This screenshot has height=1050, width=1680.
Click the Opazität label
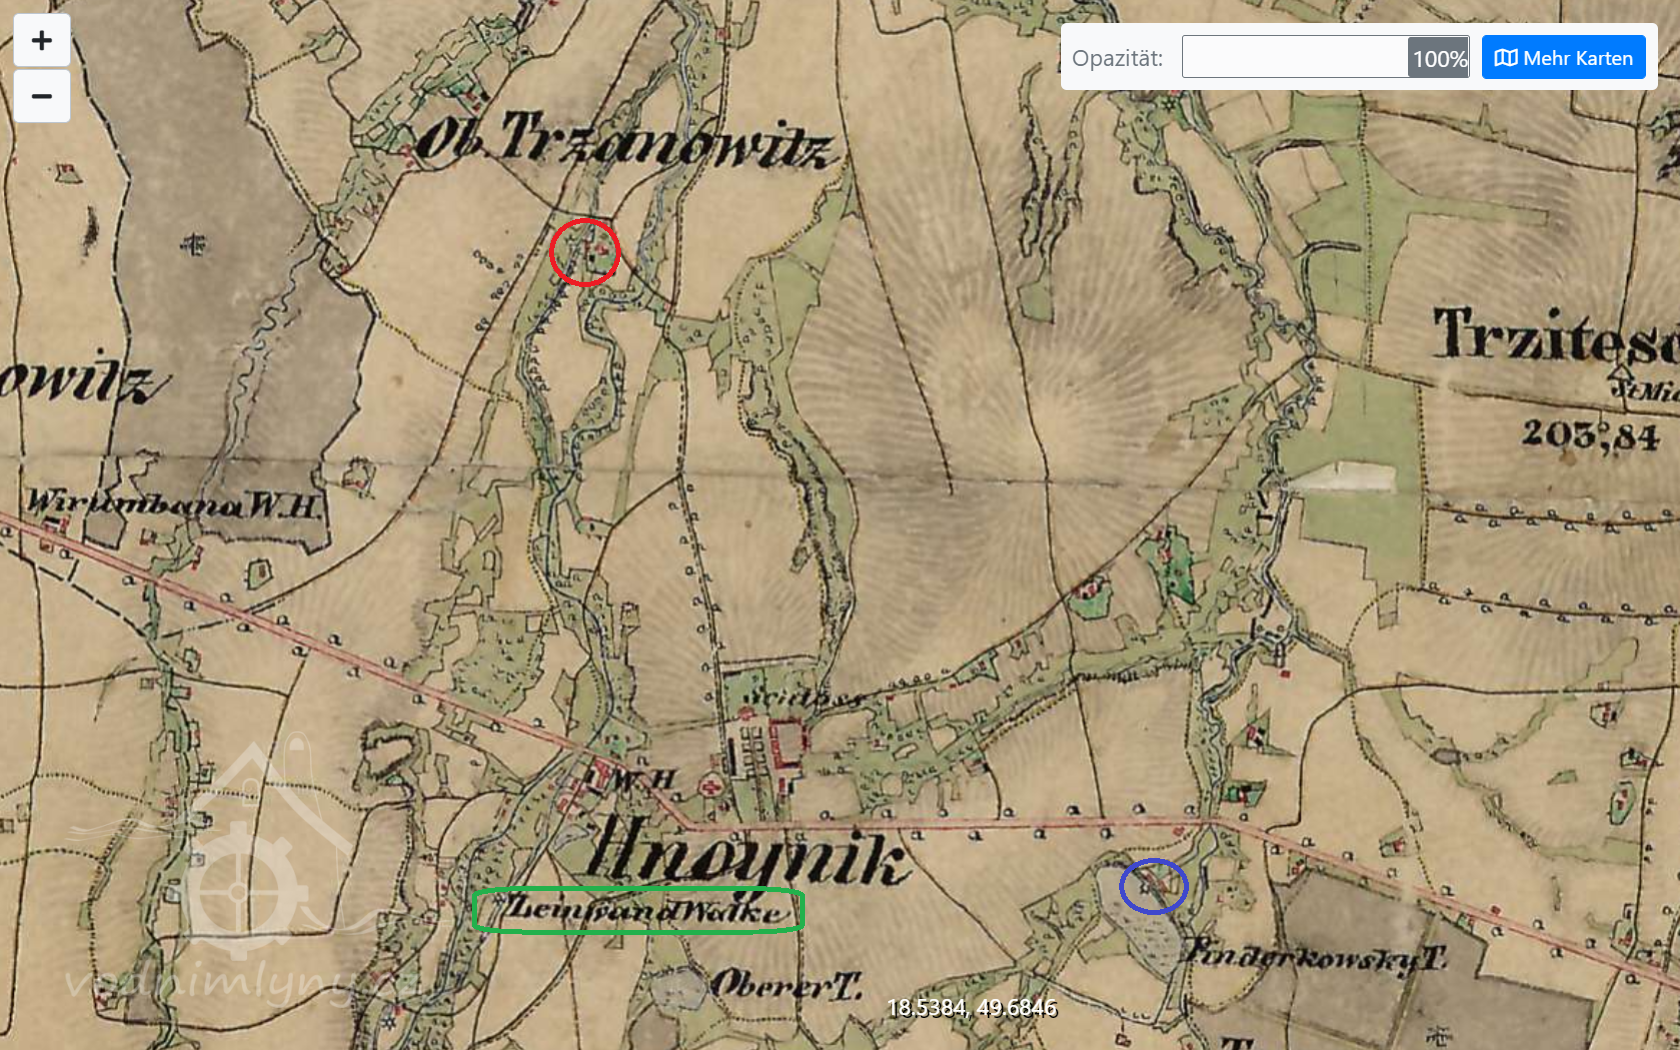click(x=1117, y=58)
